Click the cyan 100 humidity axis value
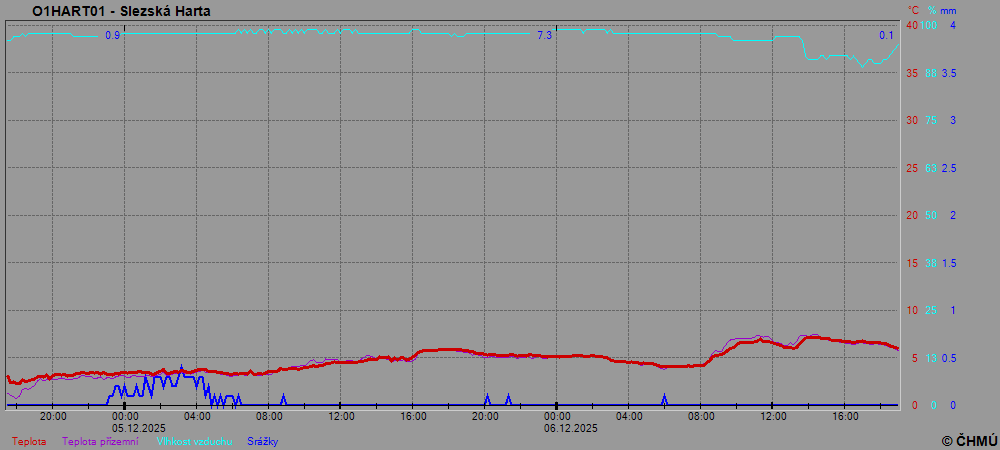This screenshot has width=1000, height=450. pos(929,25)
